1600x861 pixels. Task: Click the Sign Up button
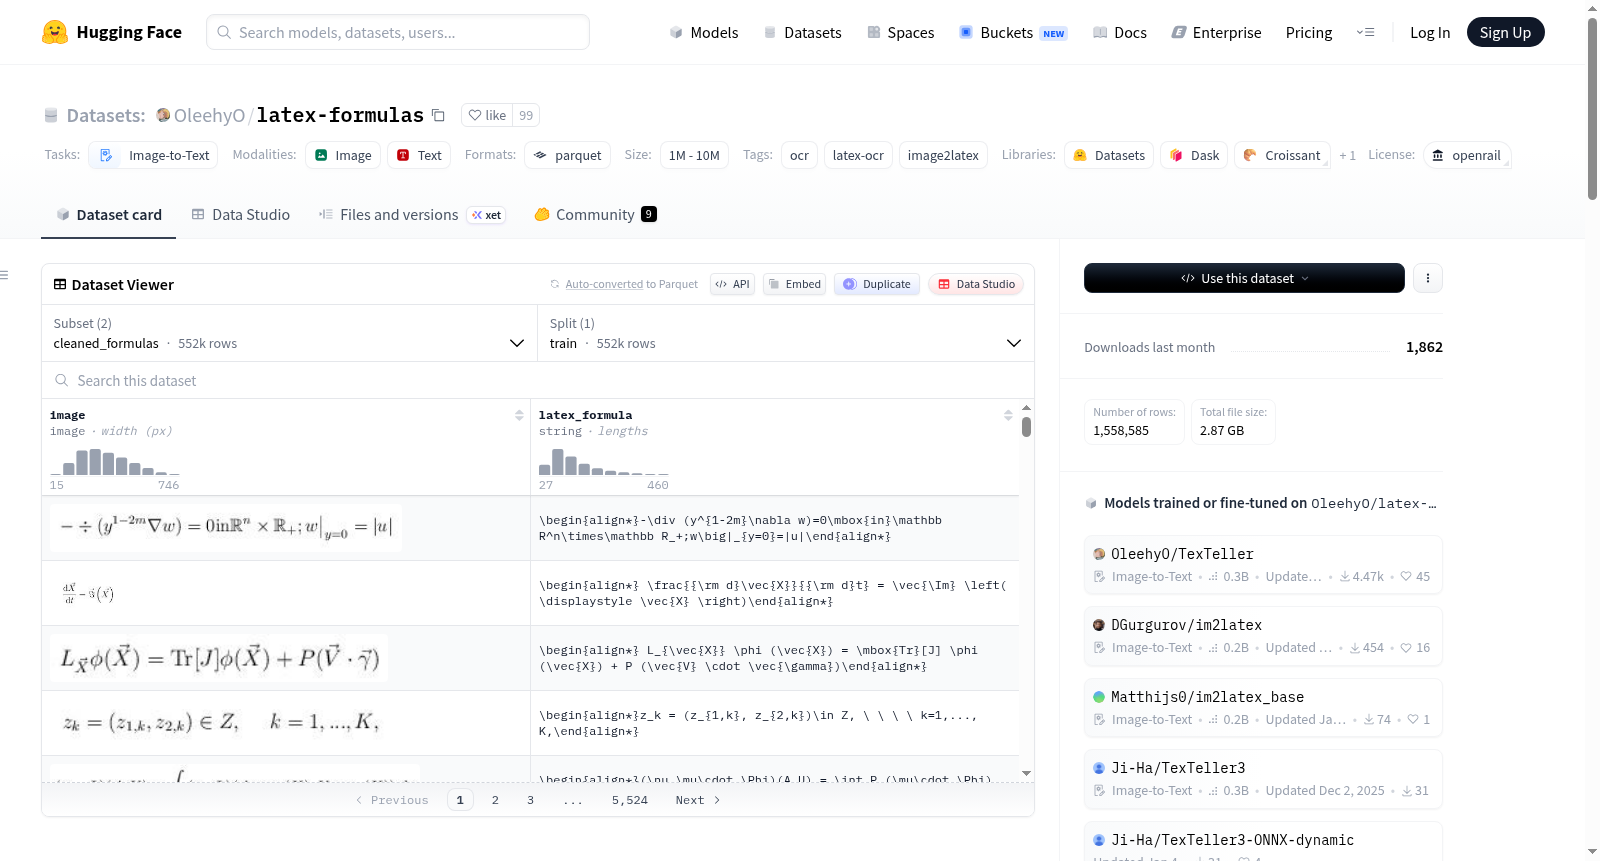click(x=1505, y=33)
